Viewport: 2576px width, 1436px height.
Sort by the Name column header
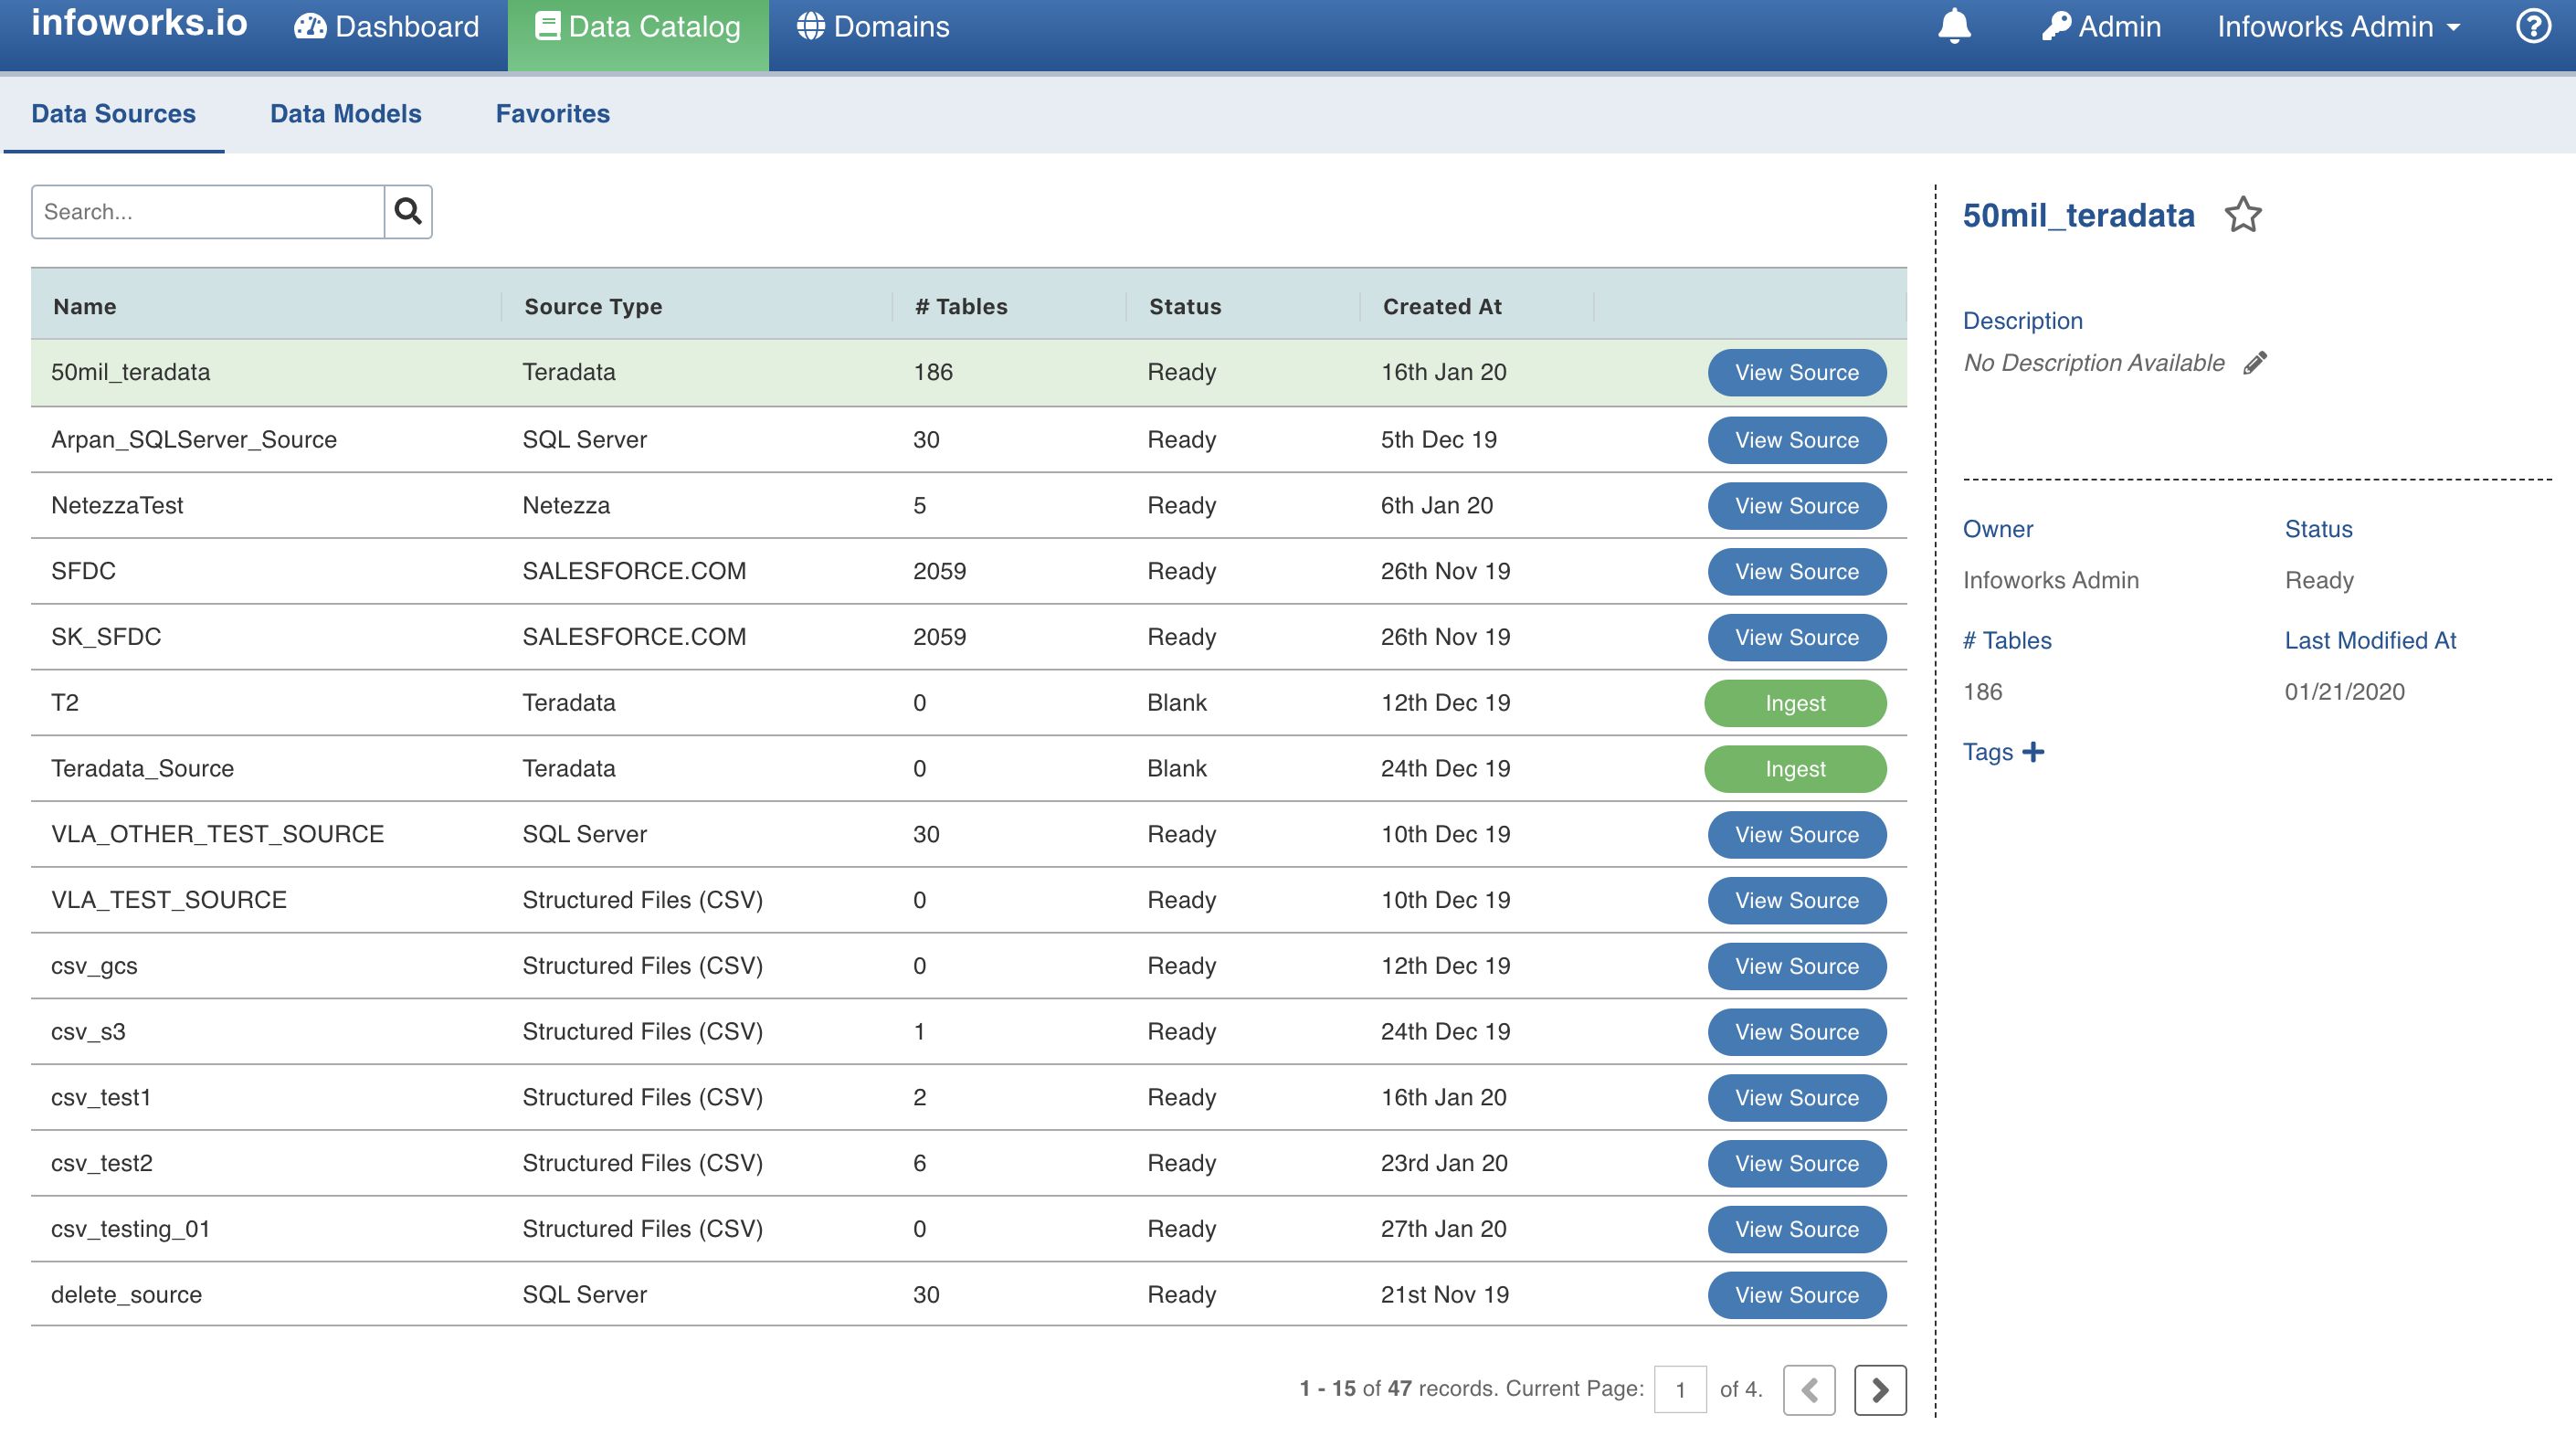(85, 306)
